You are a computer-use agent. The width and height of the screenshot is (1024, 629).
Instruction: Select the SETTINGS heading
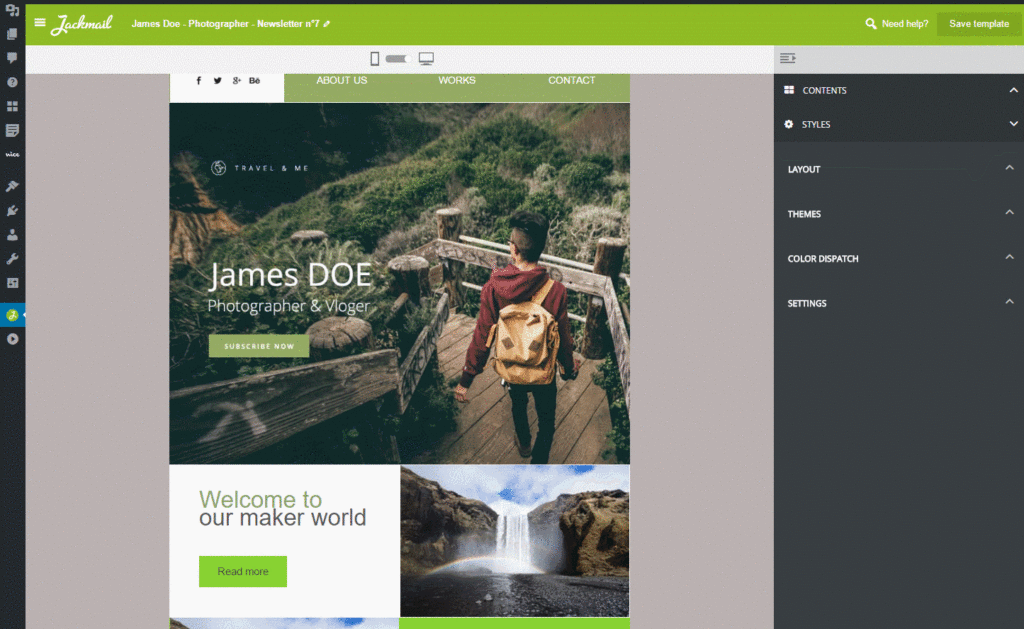click(807, 304)
